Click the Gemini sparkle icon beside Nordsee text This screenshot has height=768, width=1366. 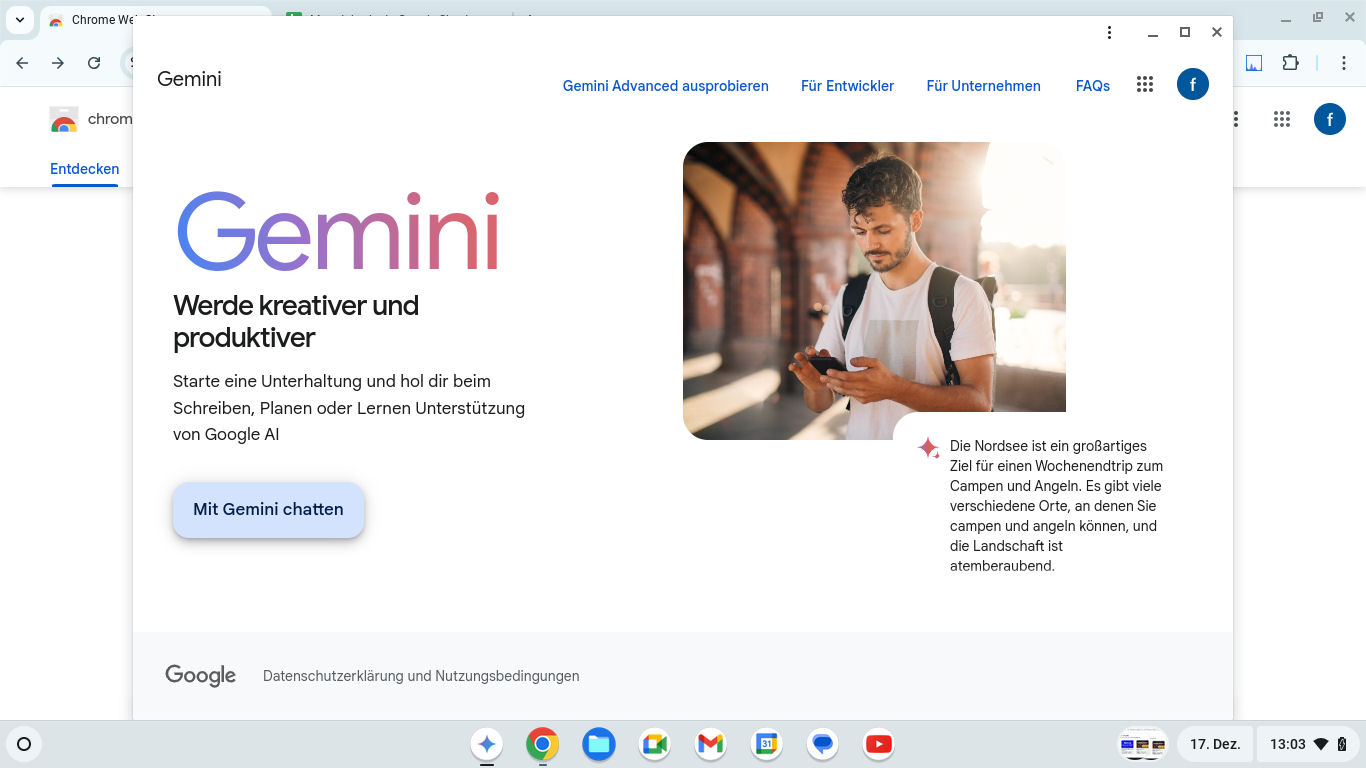[929, 447]
